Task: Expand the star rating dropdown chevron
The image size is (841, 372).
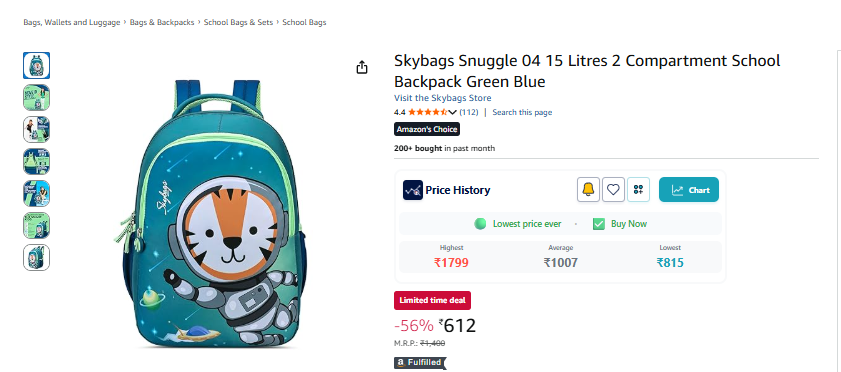Action: (452, 113)
